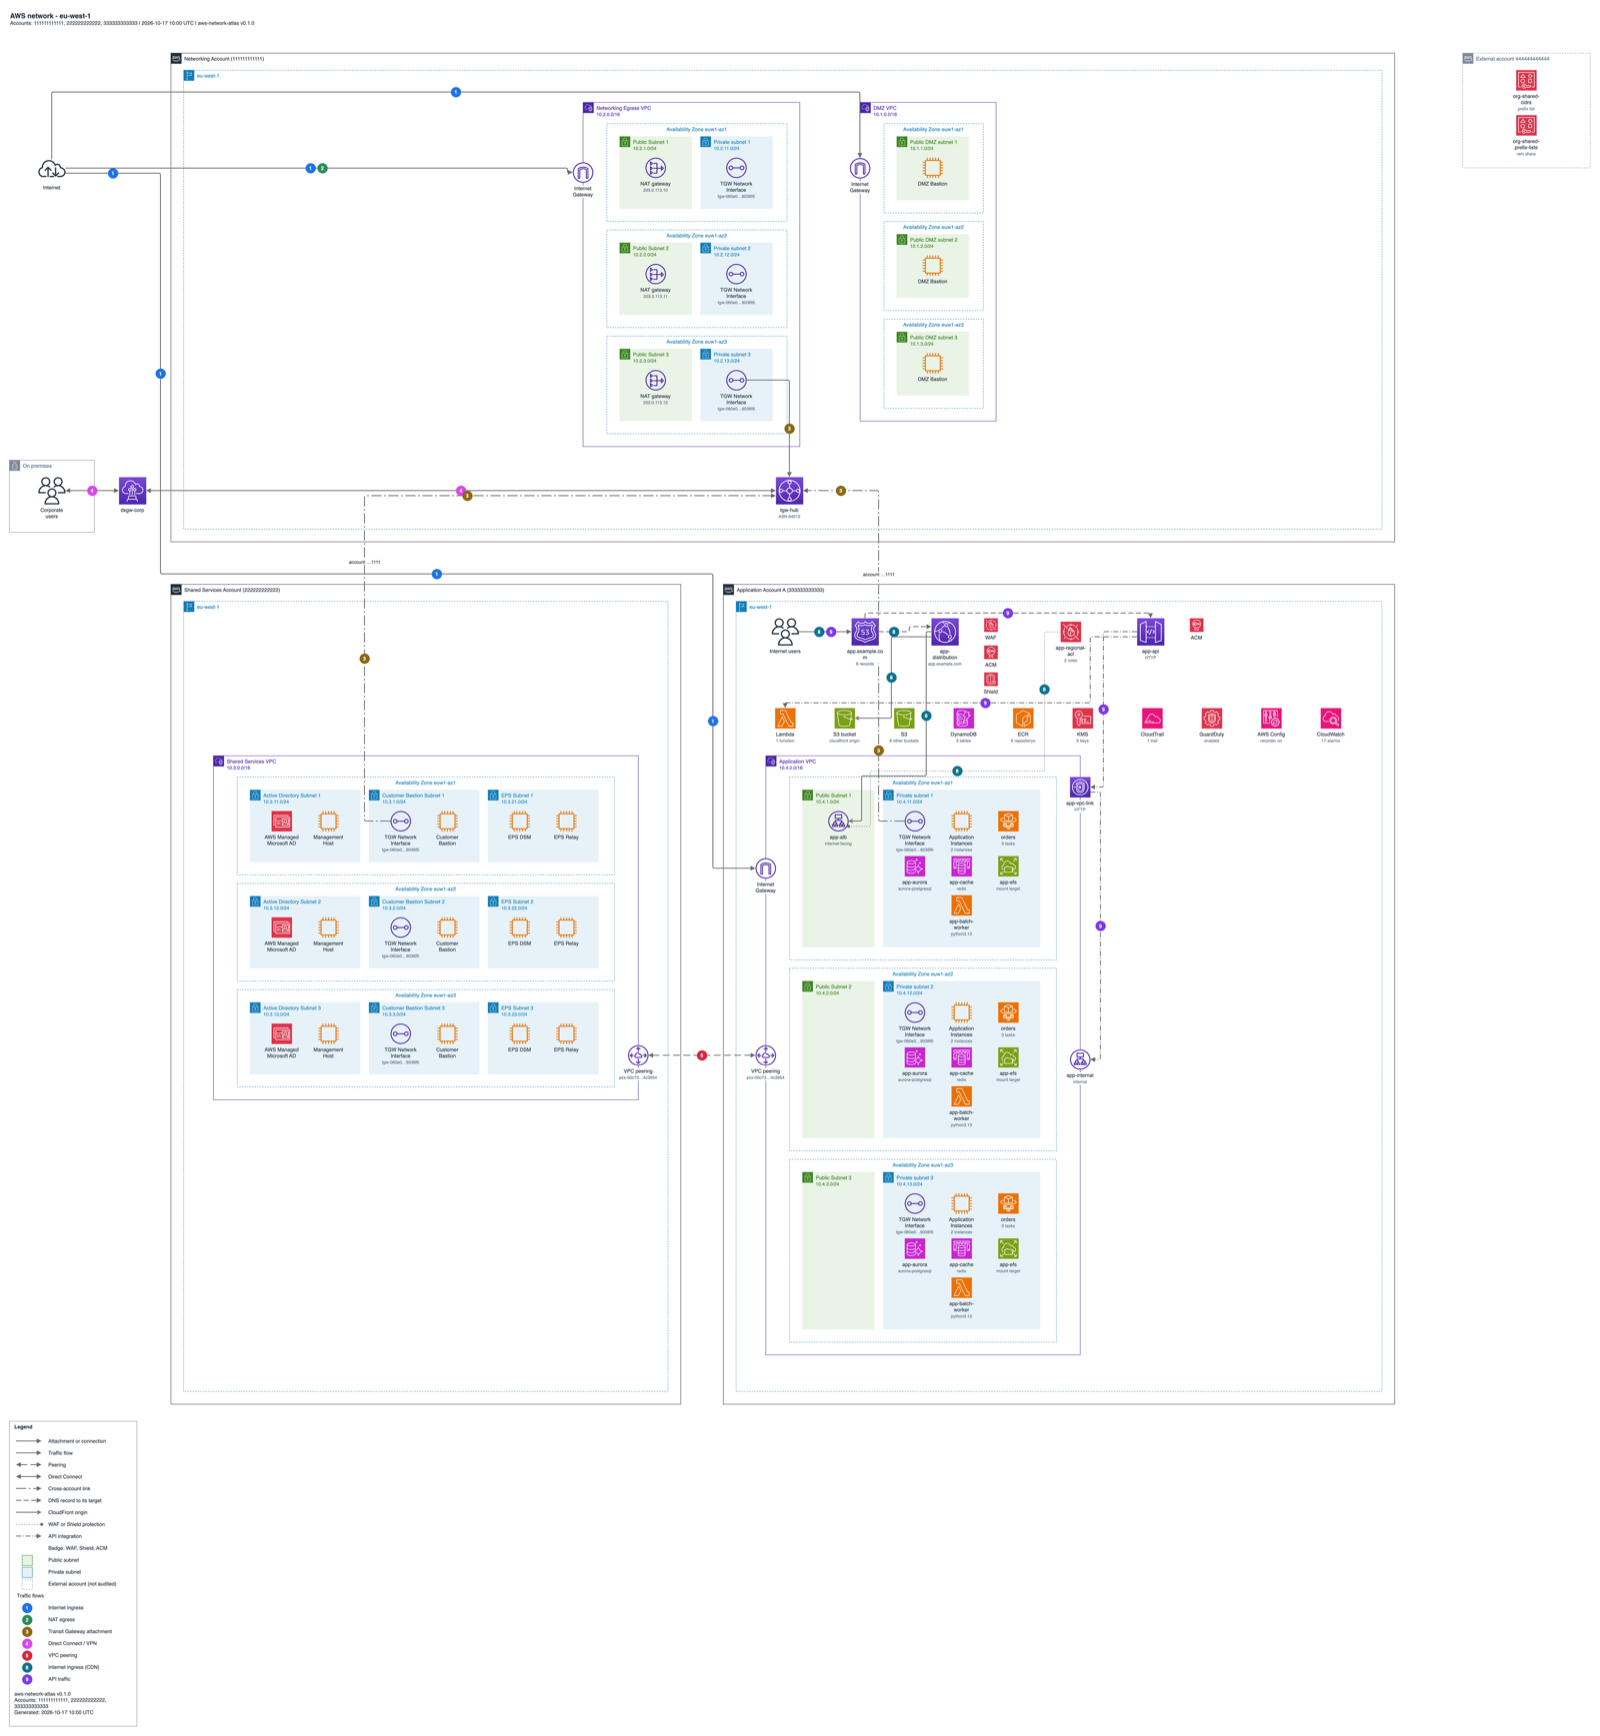Click the Internet users icon
The image size is (1600, 1736).
coord(785,631)
